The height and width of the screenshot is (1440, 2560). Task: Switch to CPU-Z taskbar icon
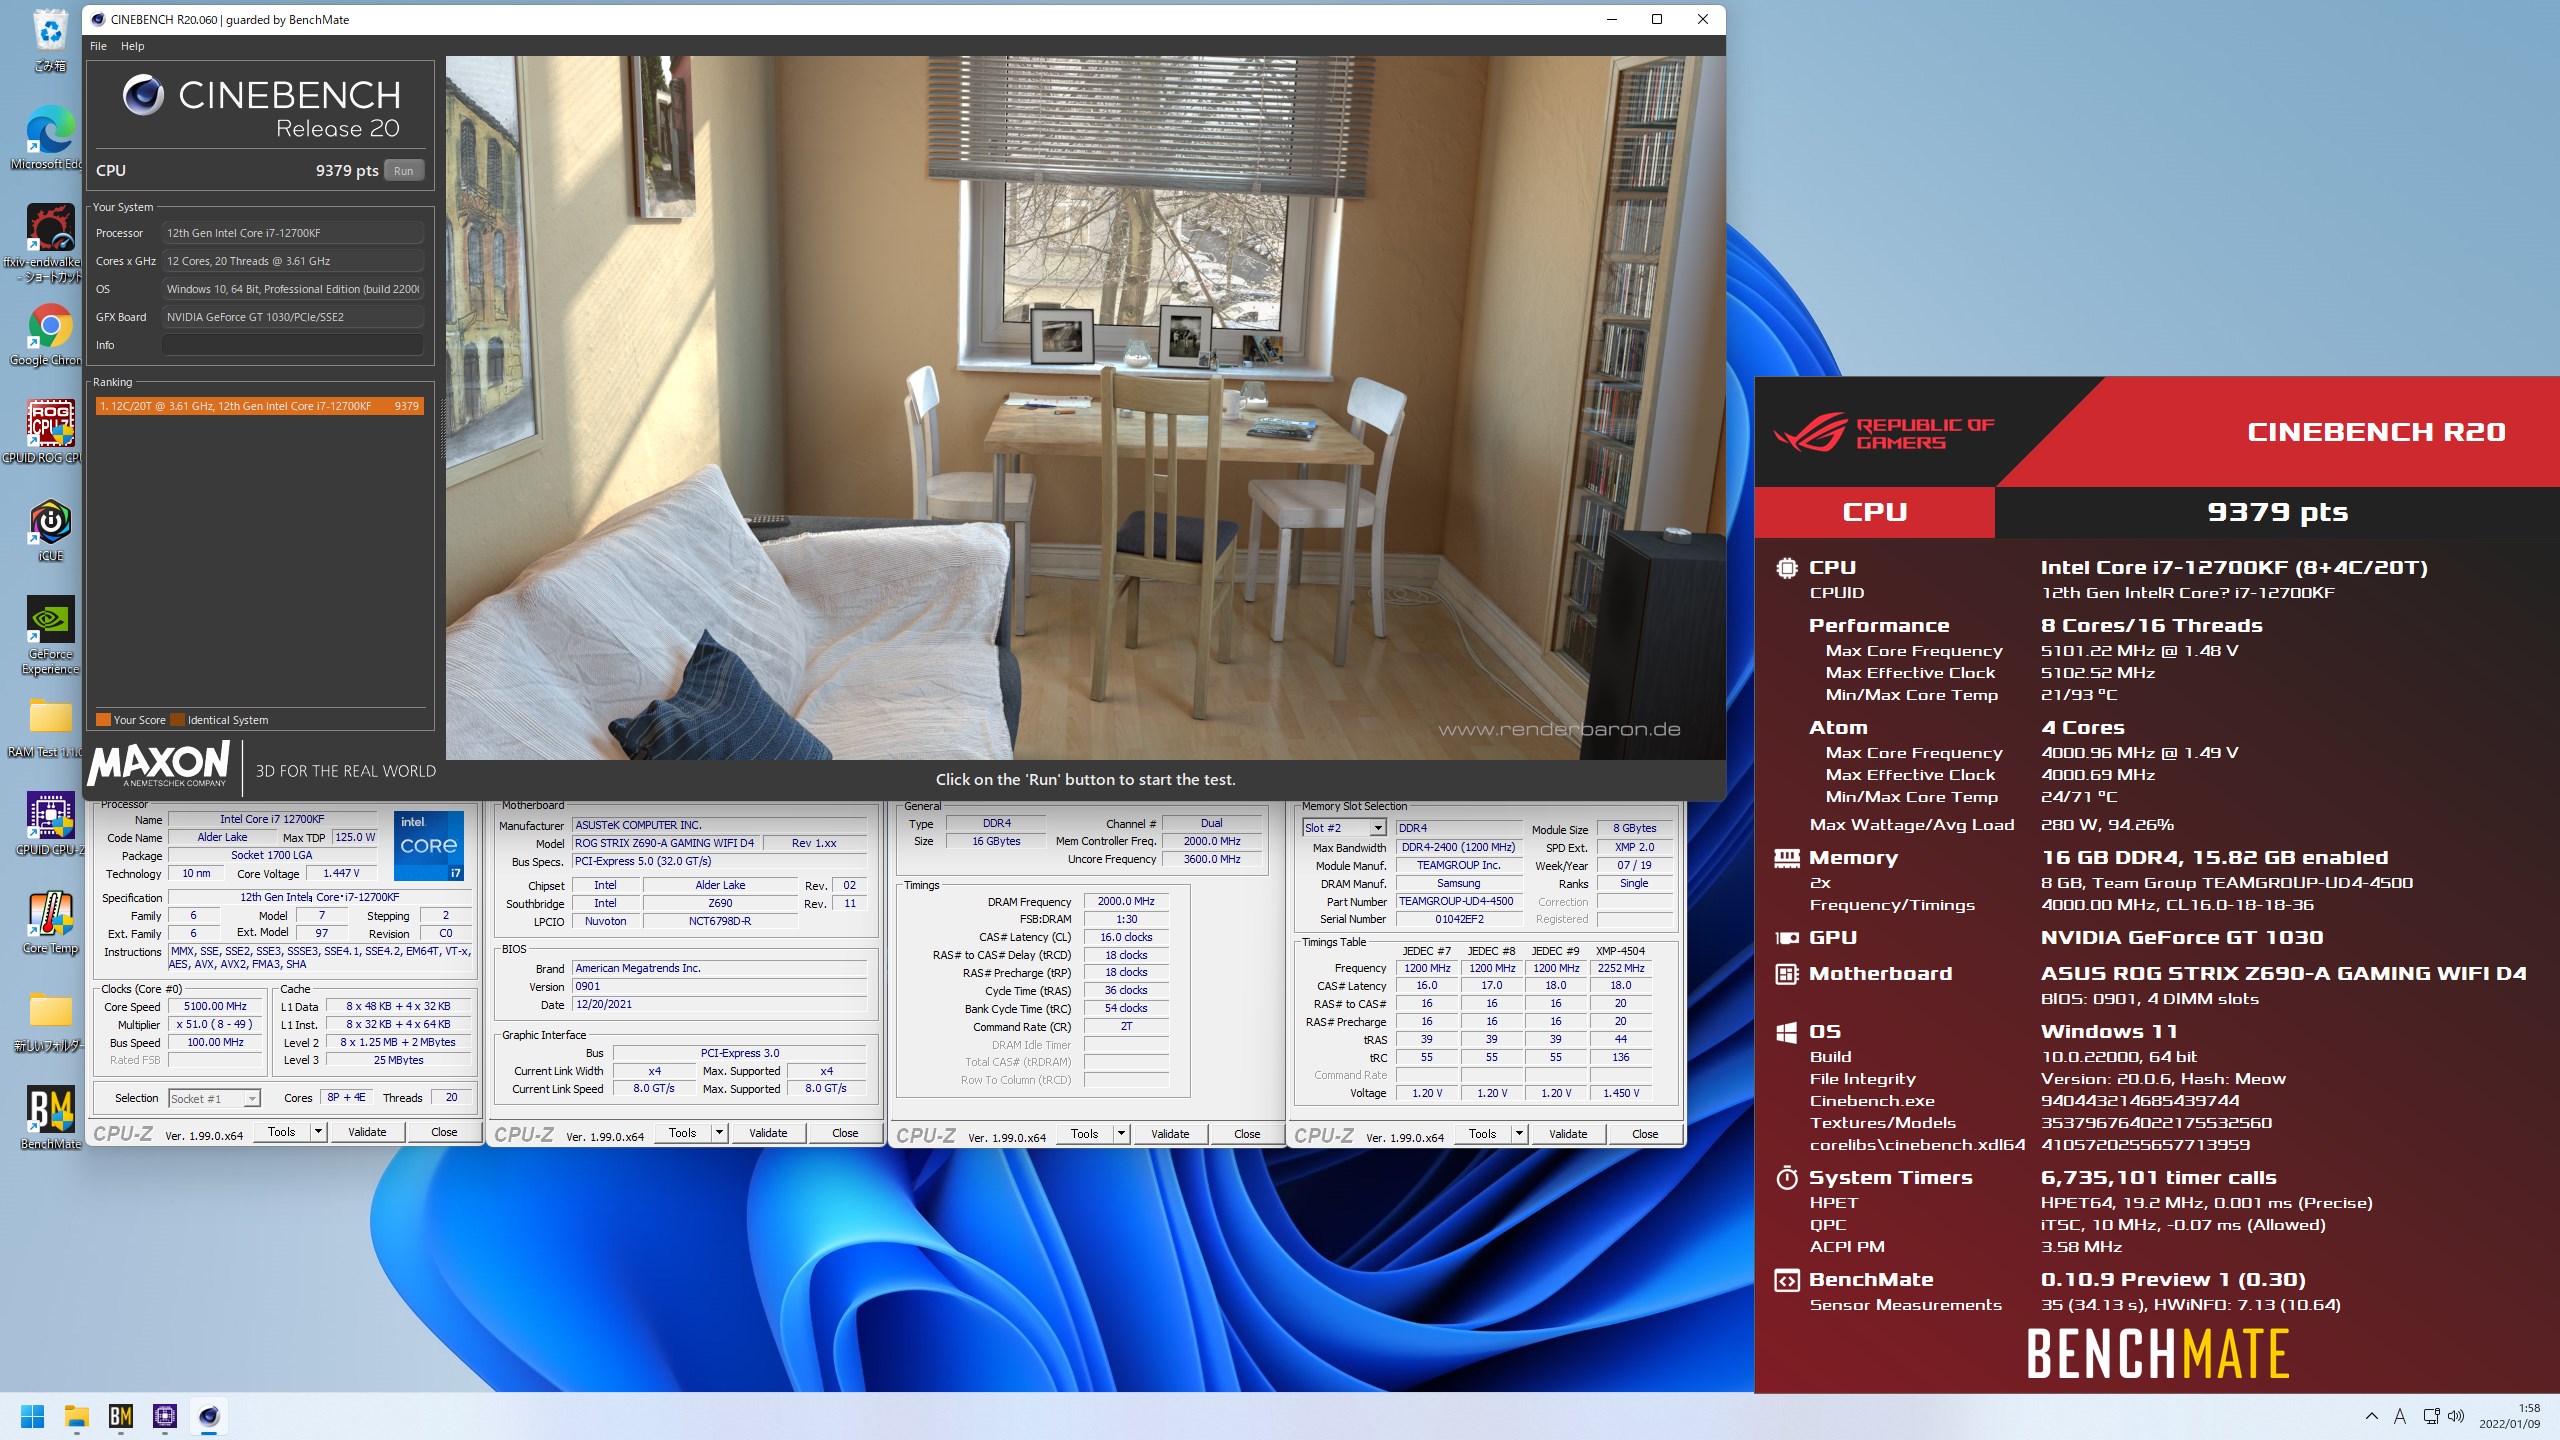(x=165, y=1416)
